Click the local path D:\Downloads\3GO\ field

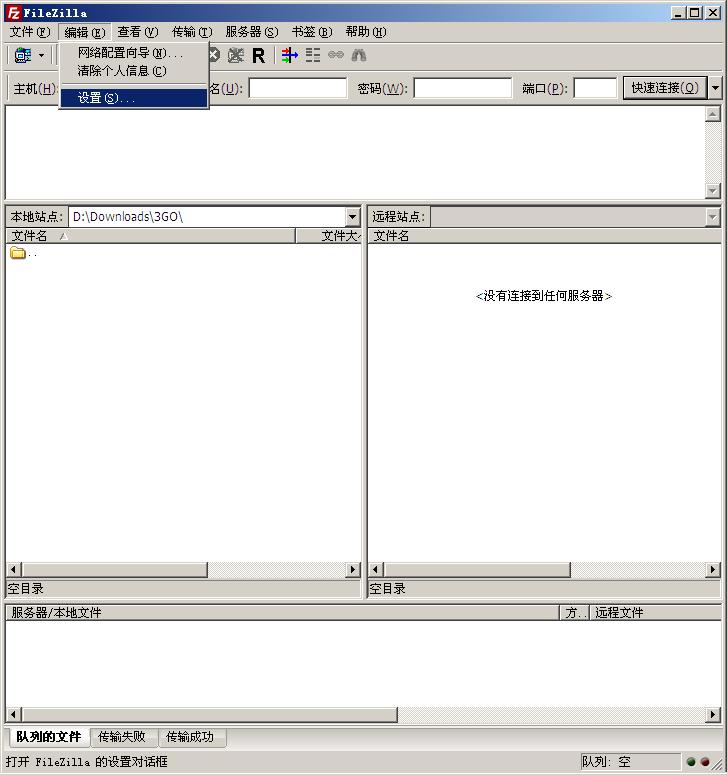pyautogui.click(x=208, y=216)
